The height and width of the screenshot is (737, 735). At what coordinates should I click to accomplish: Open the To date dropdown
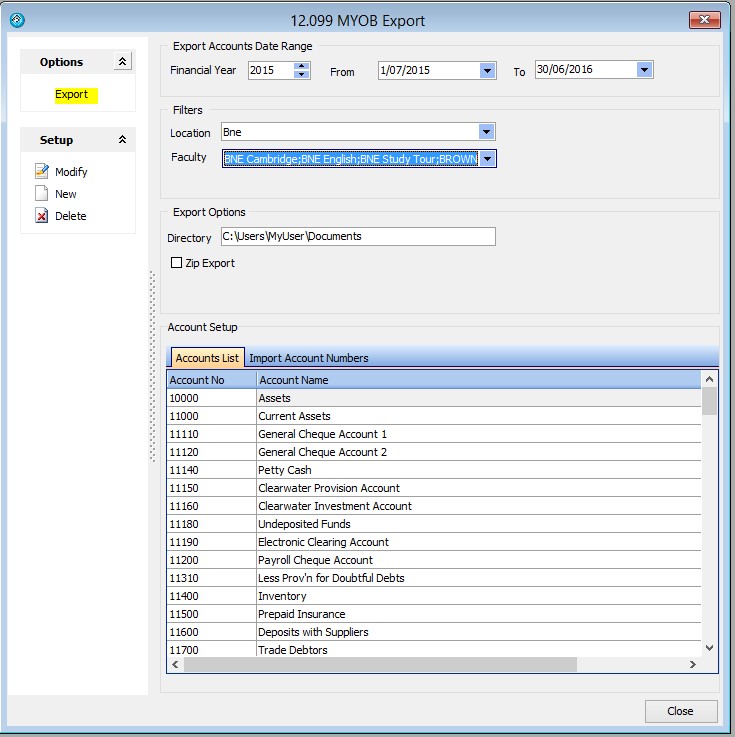pos(644,70)
